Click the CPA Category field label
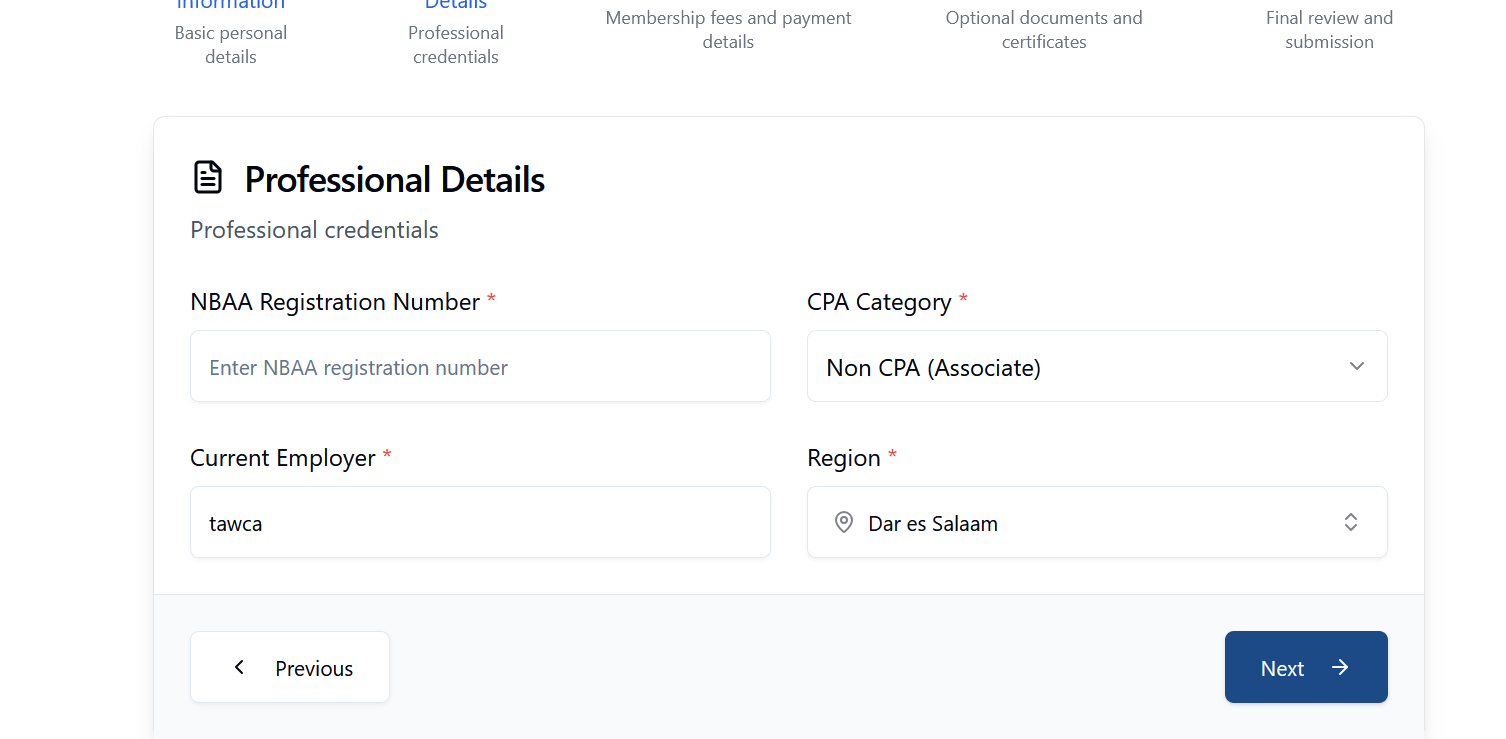The height and width of the screenshot is (739, 1506). click(879, 302)
